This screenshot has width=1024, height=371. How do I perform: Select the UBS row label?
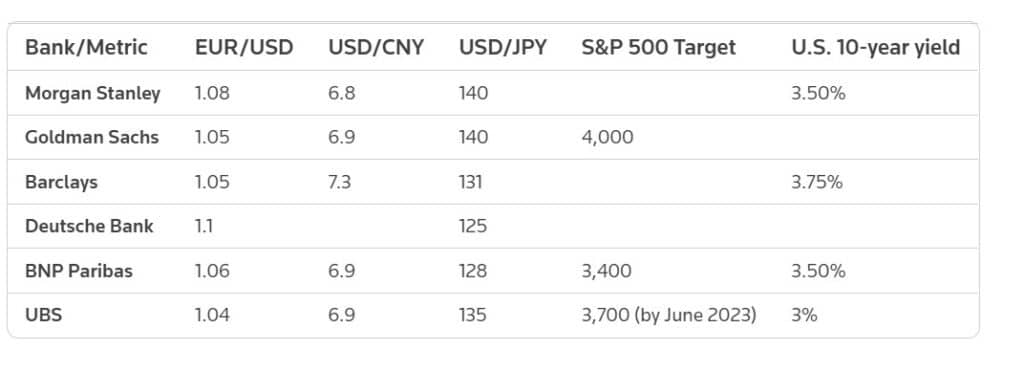pos(44,315)
